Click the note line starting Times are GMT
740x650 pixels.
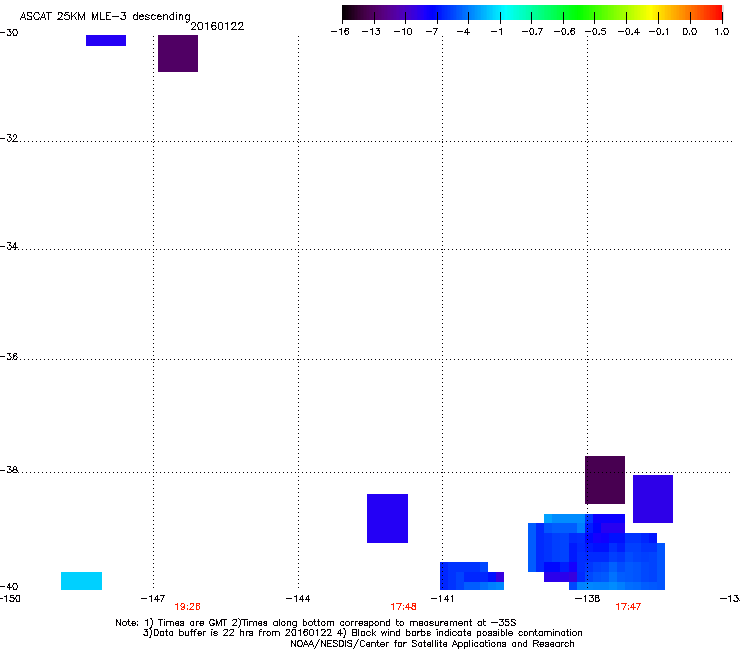tap(316, 623)
